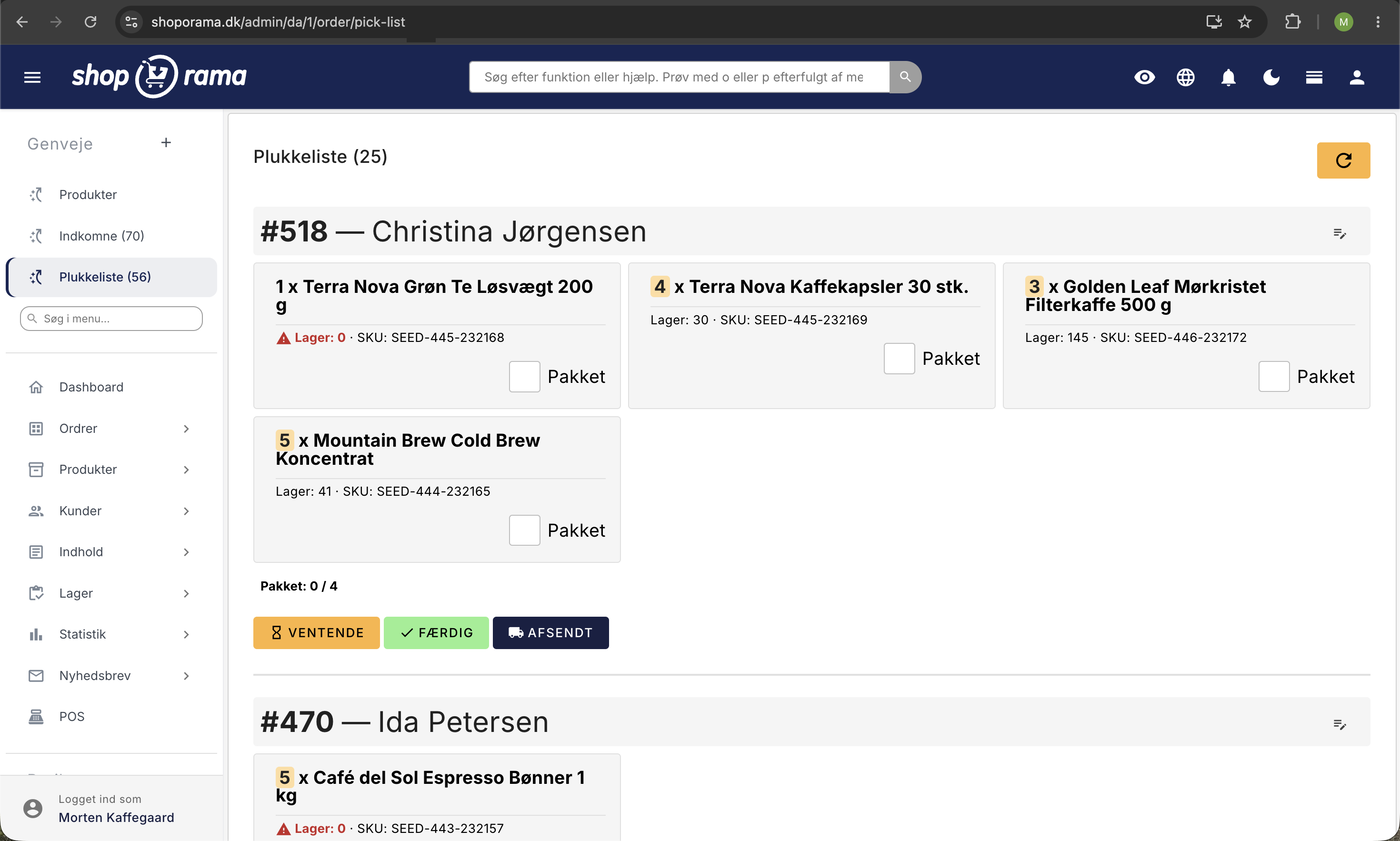Open the Kunder menu item

coord(80,511)
